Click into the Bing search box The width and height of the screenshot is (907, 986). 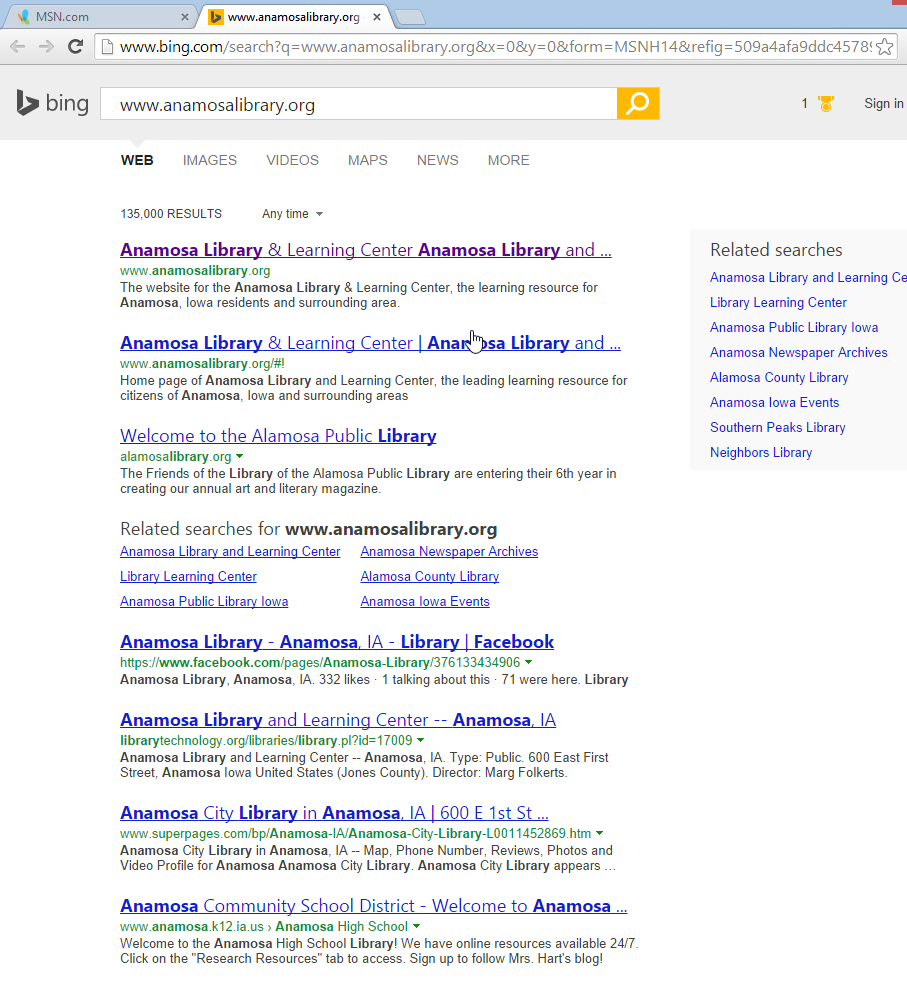coord(359,104)
